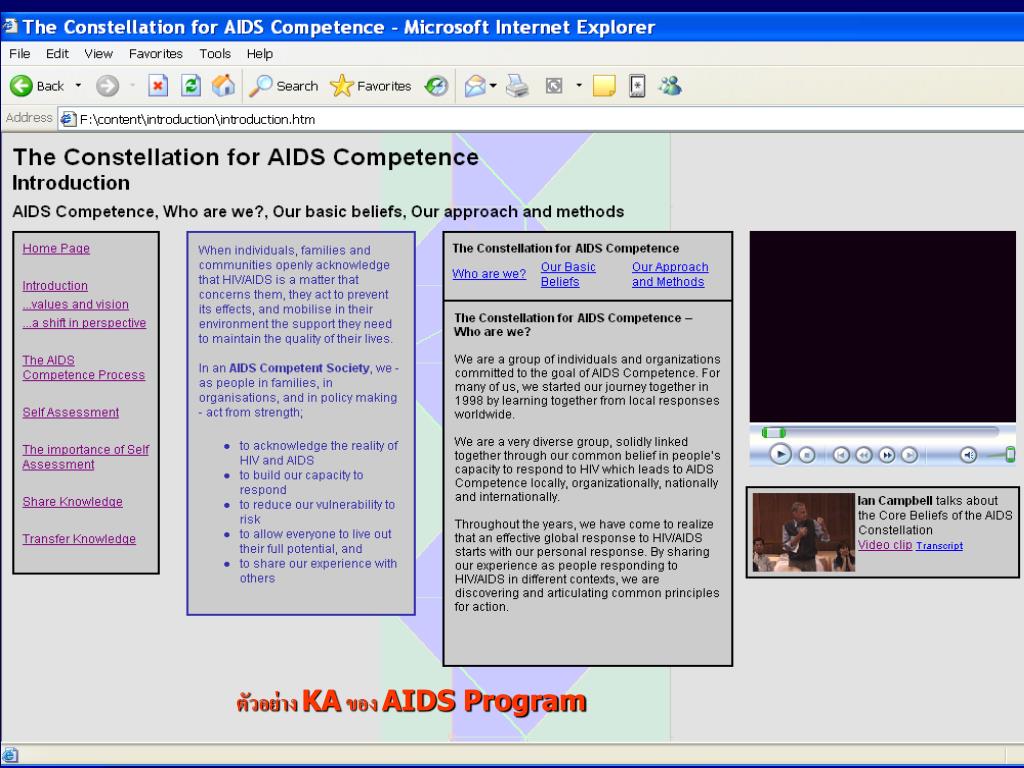Click the black video display area
This screenshot has width=1024, height=768.
(x=882, y=327)
